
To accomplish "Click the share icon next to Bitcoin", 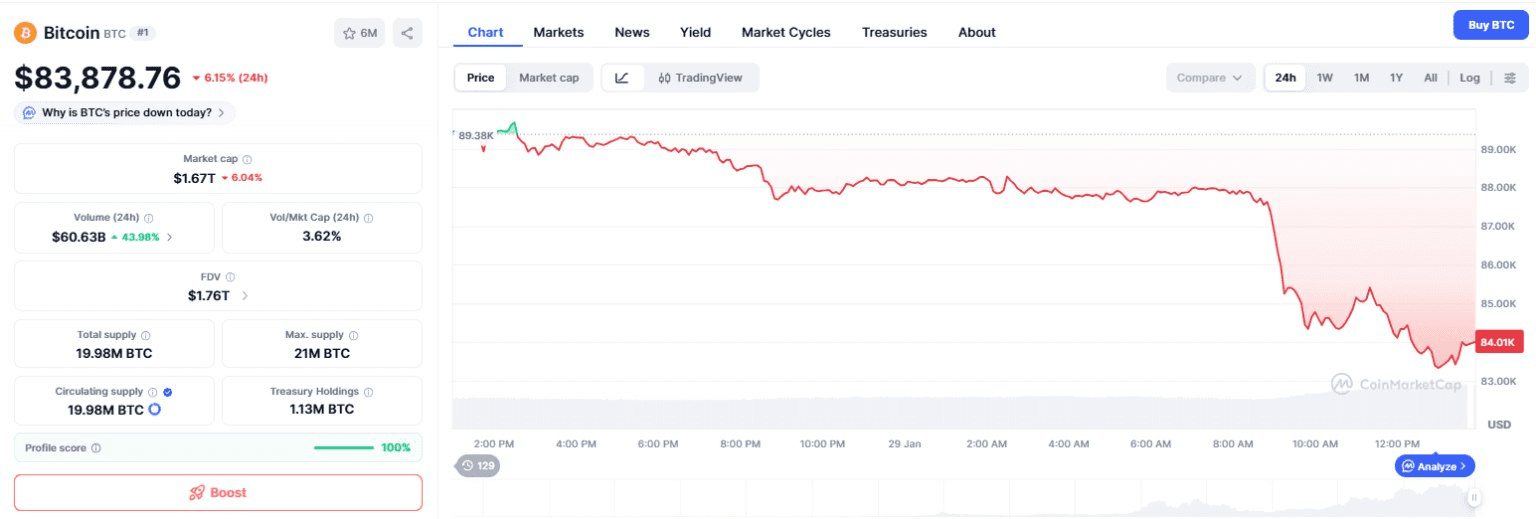I will (x=407, y=33).
